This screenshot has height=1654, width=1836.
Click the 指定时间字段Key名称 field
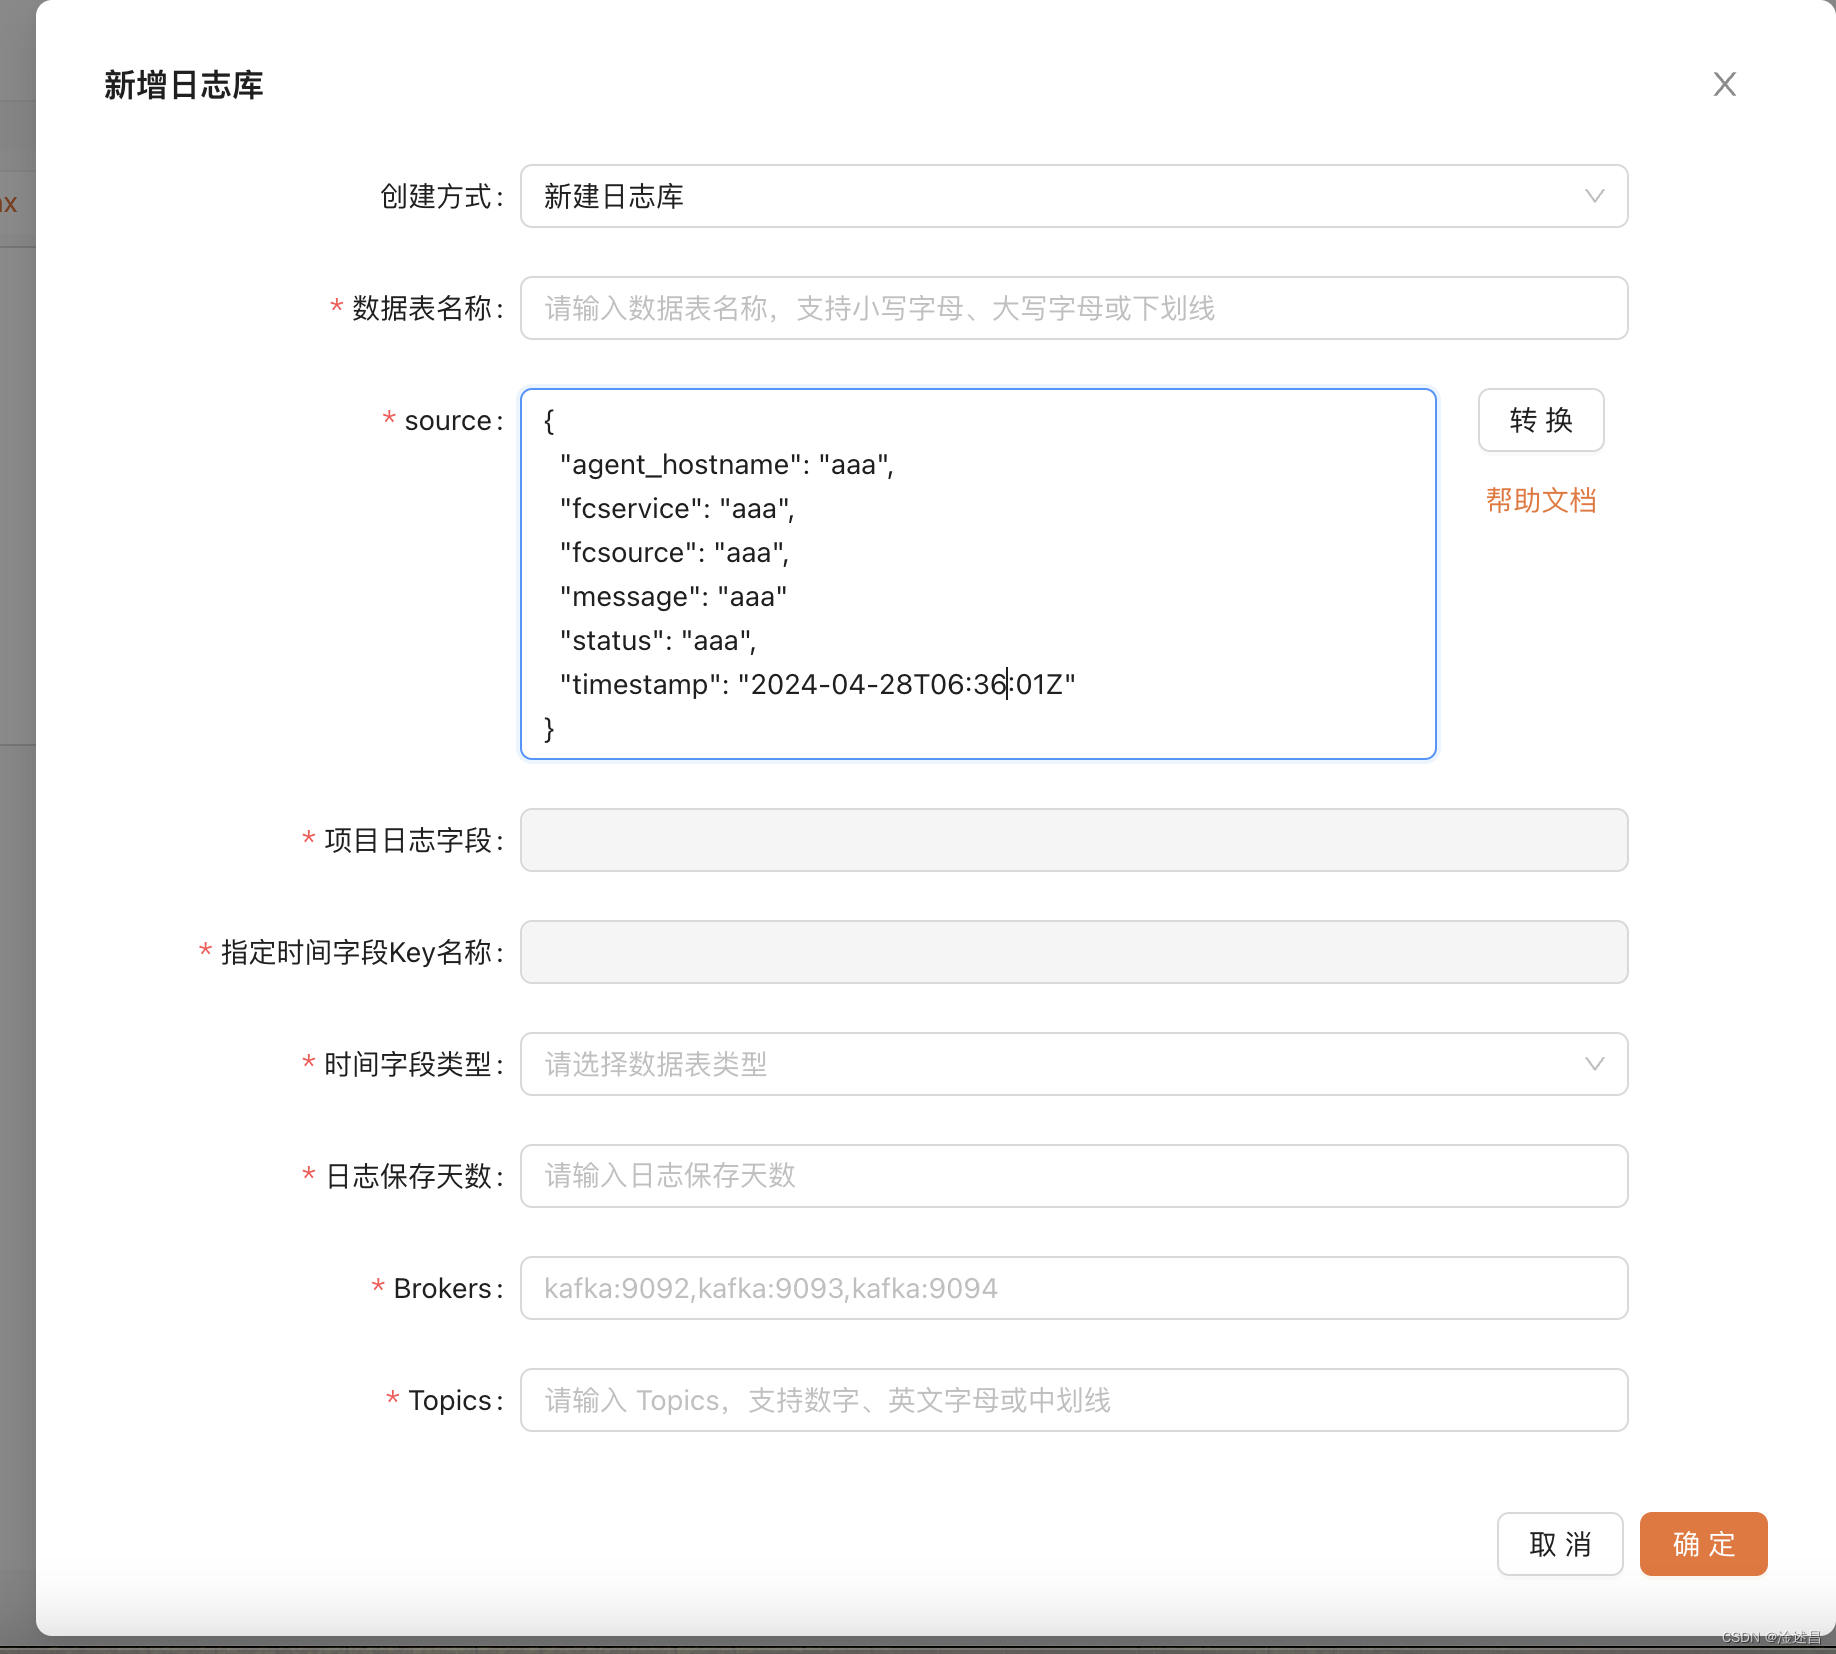[1073, 952]
